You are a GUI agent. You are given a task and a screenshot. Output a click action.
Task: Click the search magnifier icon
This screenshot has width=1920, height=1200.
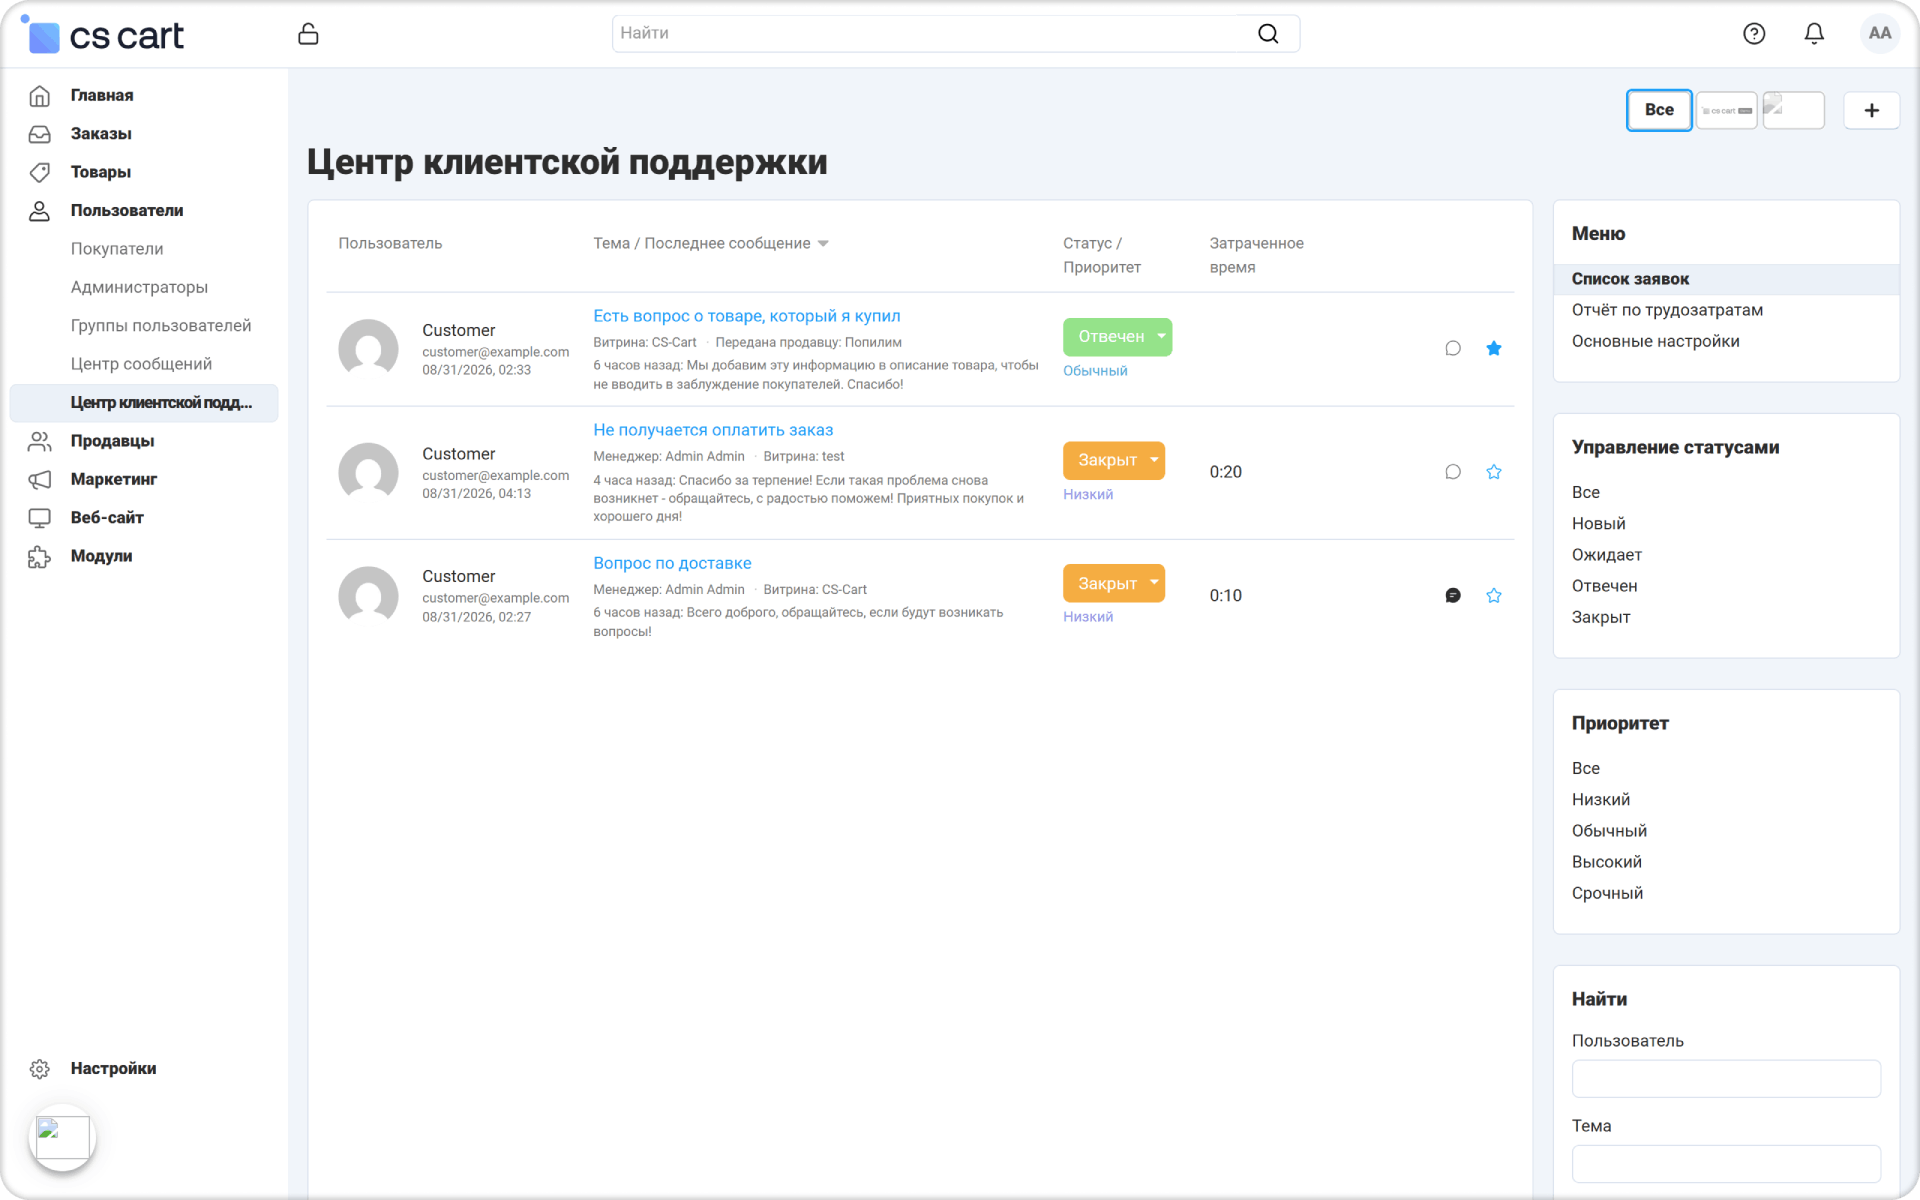pyautogui.click(x=1268, y=34)
